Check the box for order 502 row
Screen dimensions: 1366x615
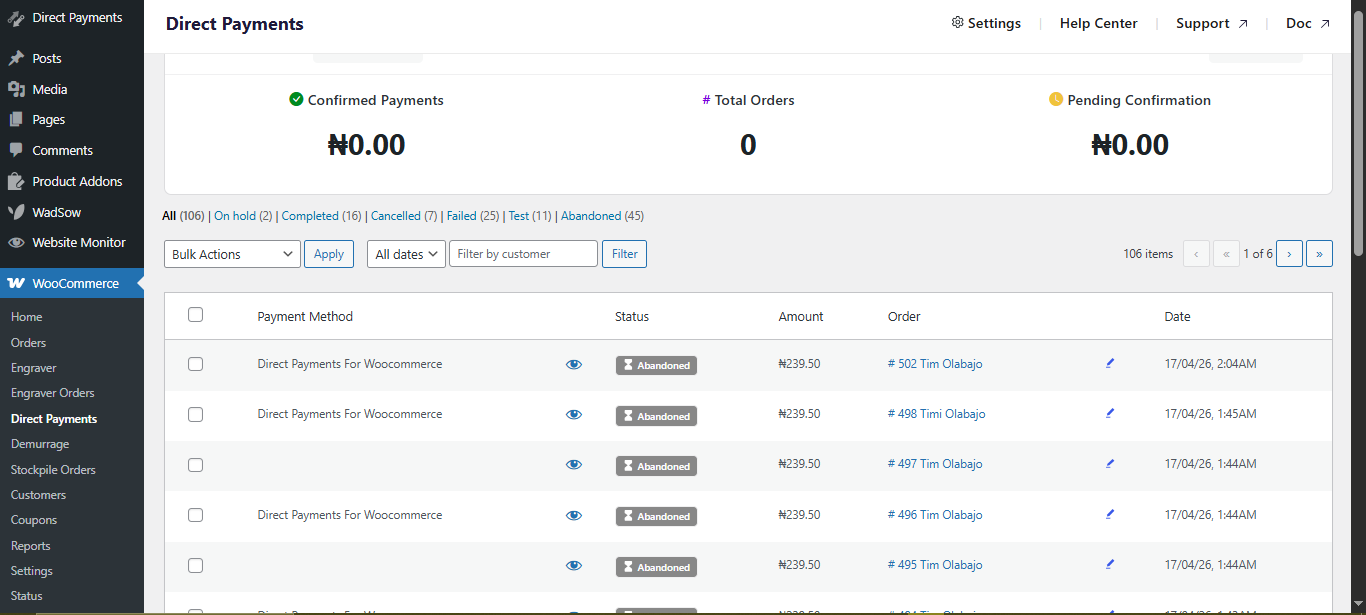(x=195, y=364)
